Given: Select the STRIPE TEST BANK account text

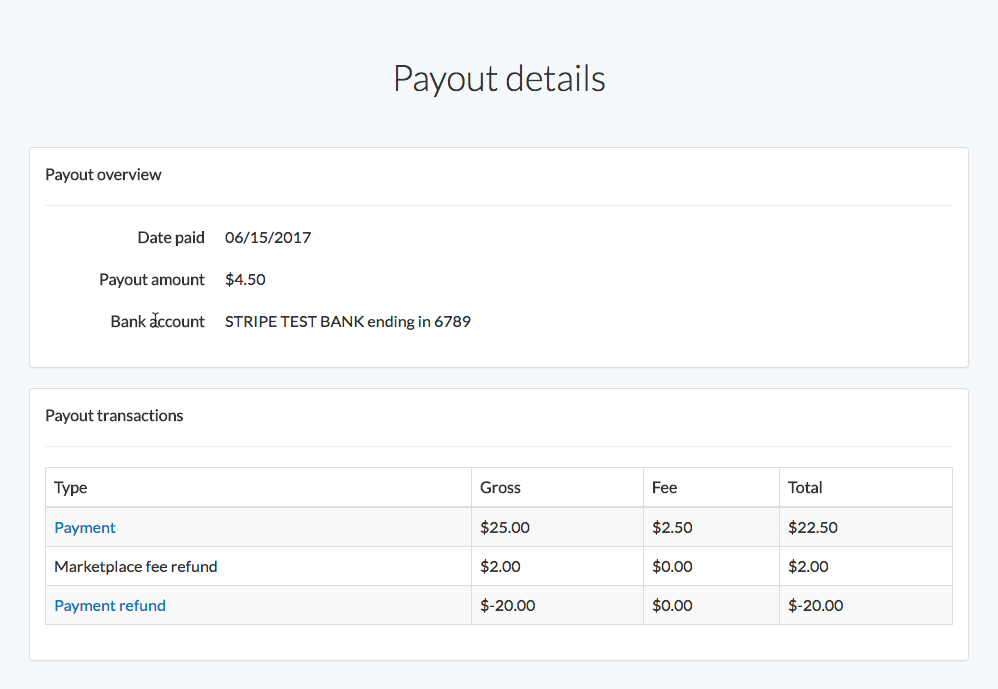Looking at the screenshot, I should coord(347,321).
